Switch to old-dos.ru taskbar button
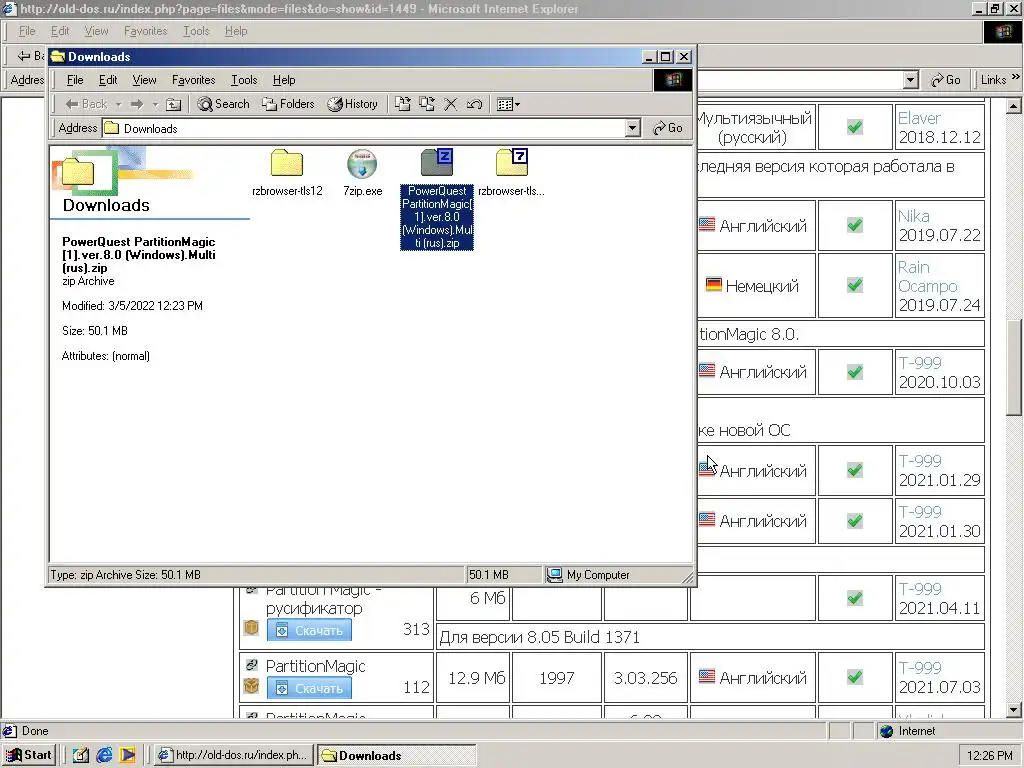The width and height of the screenshot is (1024, 768). [x=234, y=755]
